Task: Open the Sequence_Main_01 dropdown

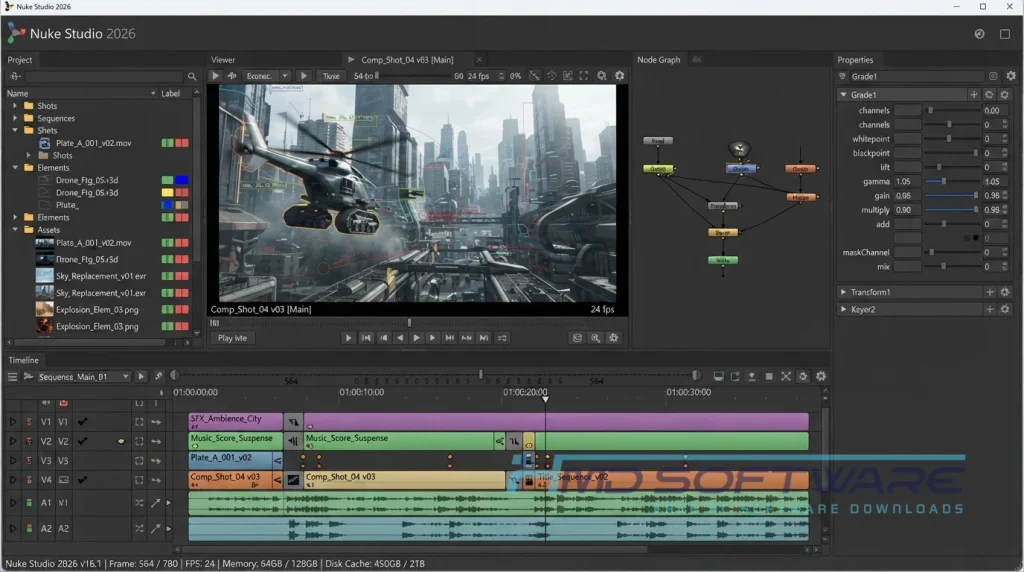Action: (x=83, y=377)
